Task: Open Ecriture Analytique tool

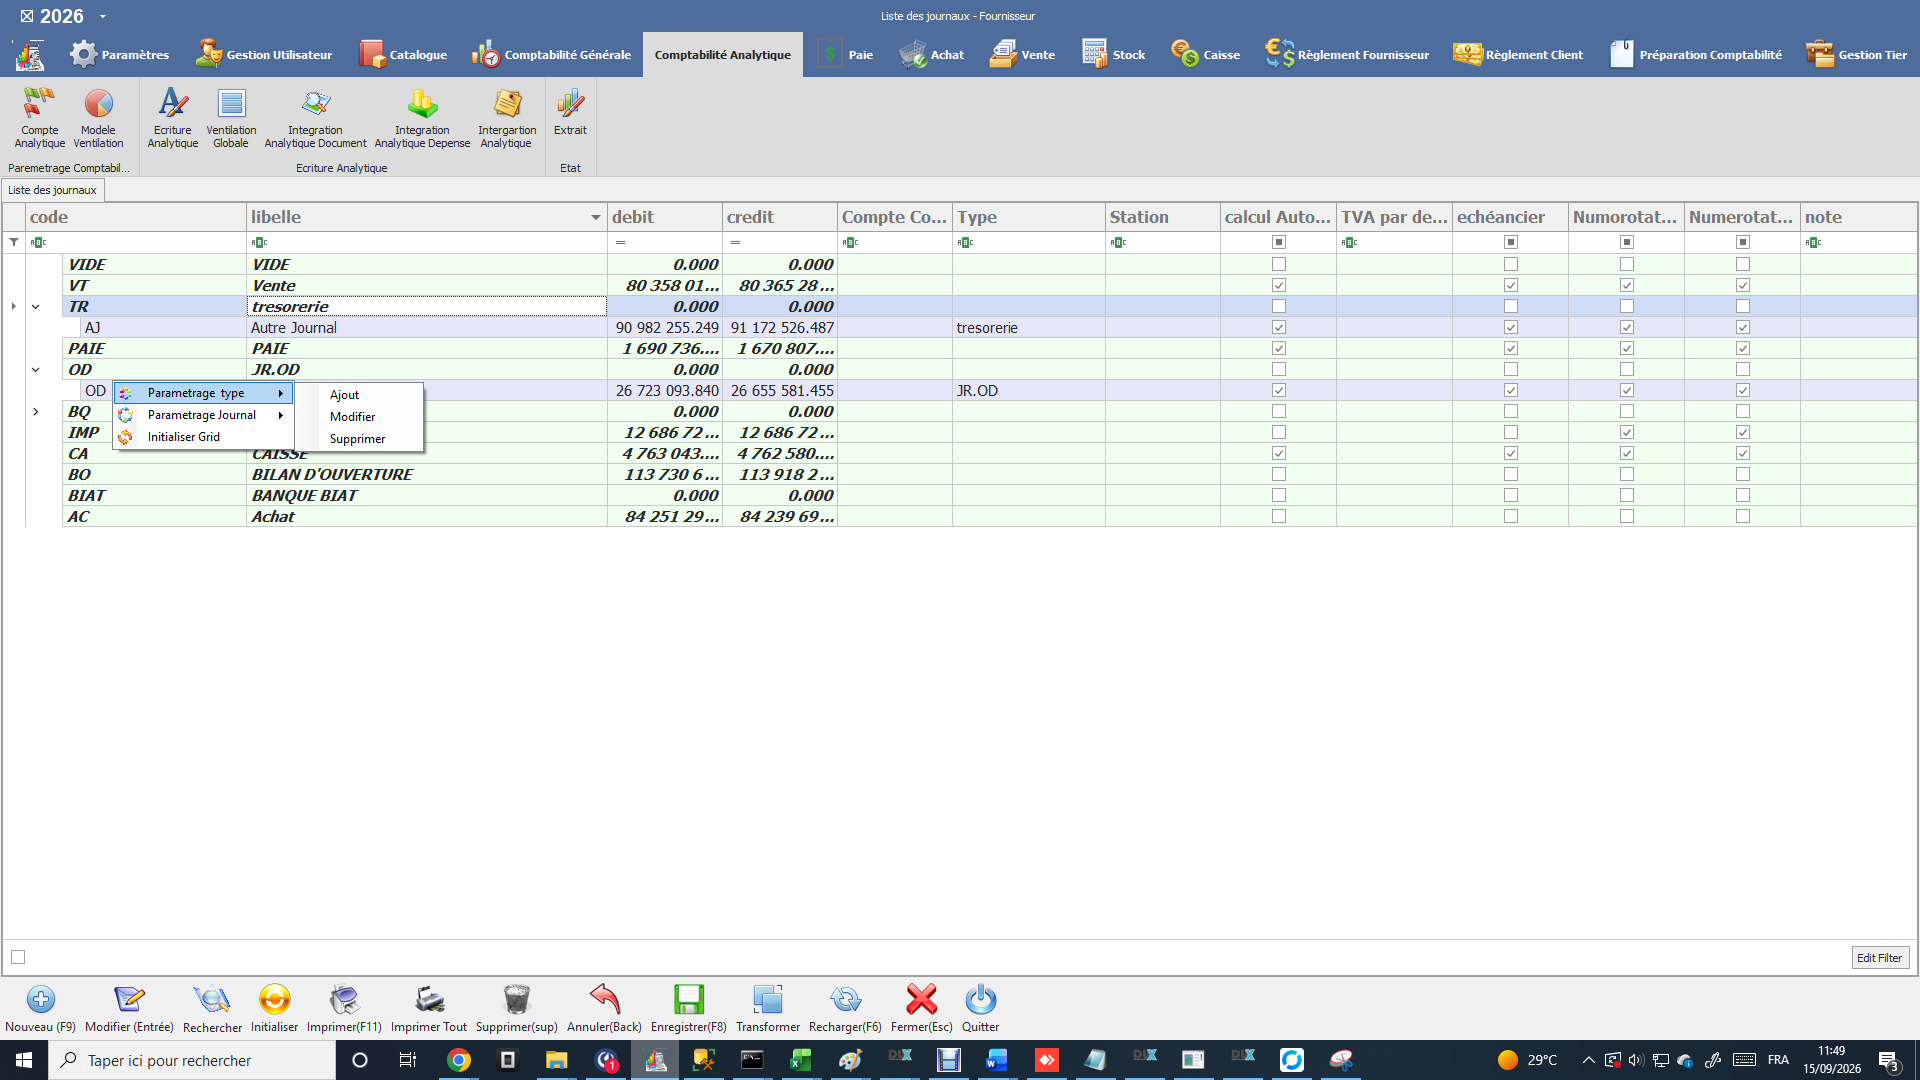Action: pos(172,117)
